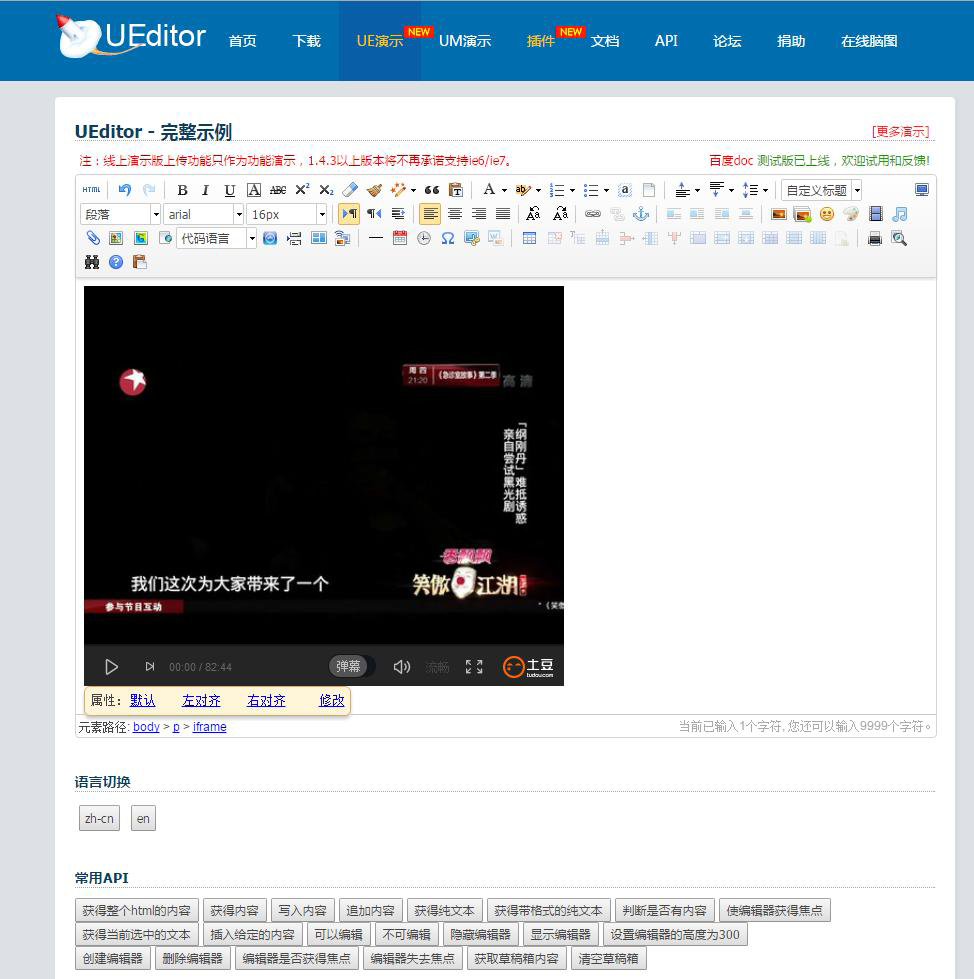The height and width of the screenshot is (979, 974).
Task: Go to the 文档 menu item
Action: (x=605, y=41)
